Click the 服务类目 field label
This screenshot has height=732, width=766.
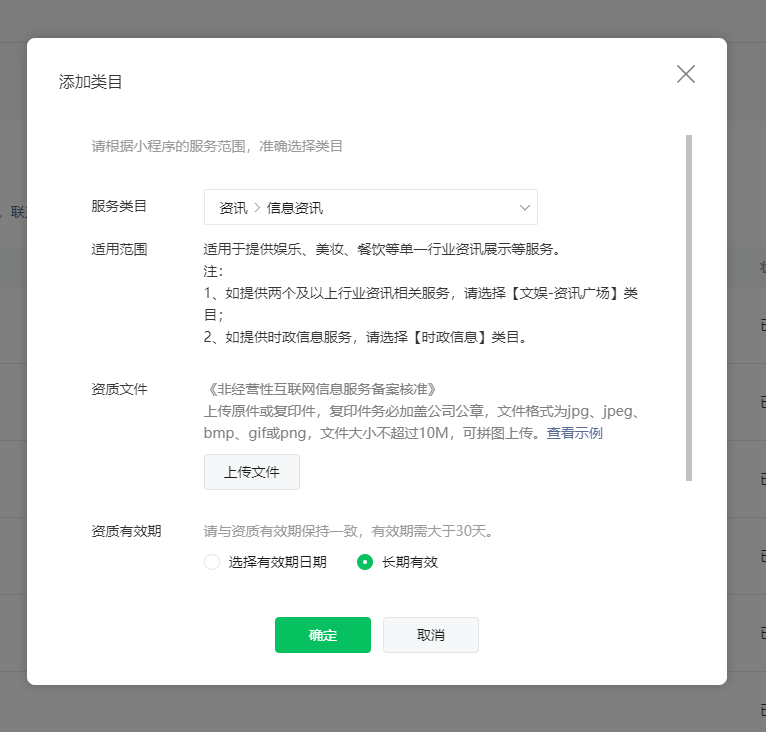119,206
